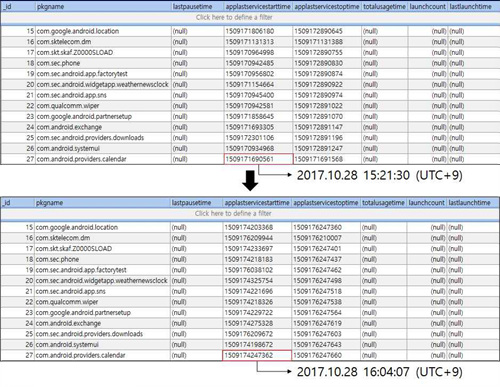Select cell with value 1509172890922
Image resolution: width=500 pixels, height=387 pixels.
pyautogui.click(x=327, y=85)
